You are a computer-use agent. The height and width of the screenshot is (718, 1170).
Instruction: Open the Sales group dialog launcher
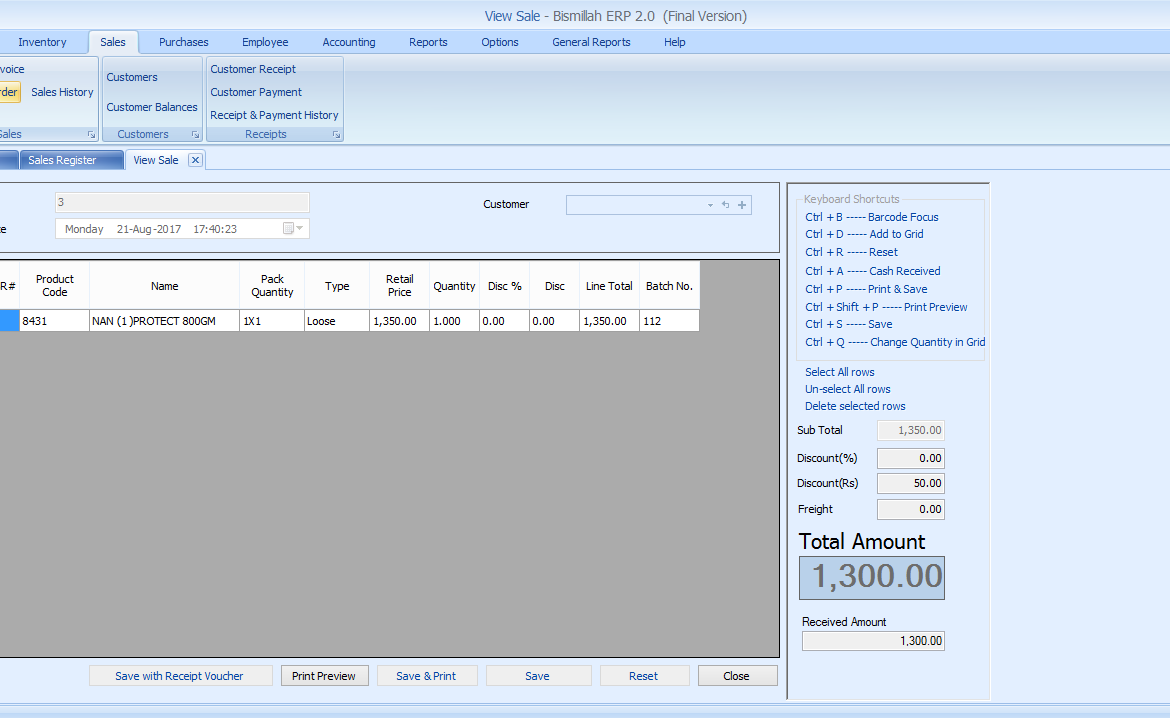91,135
